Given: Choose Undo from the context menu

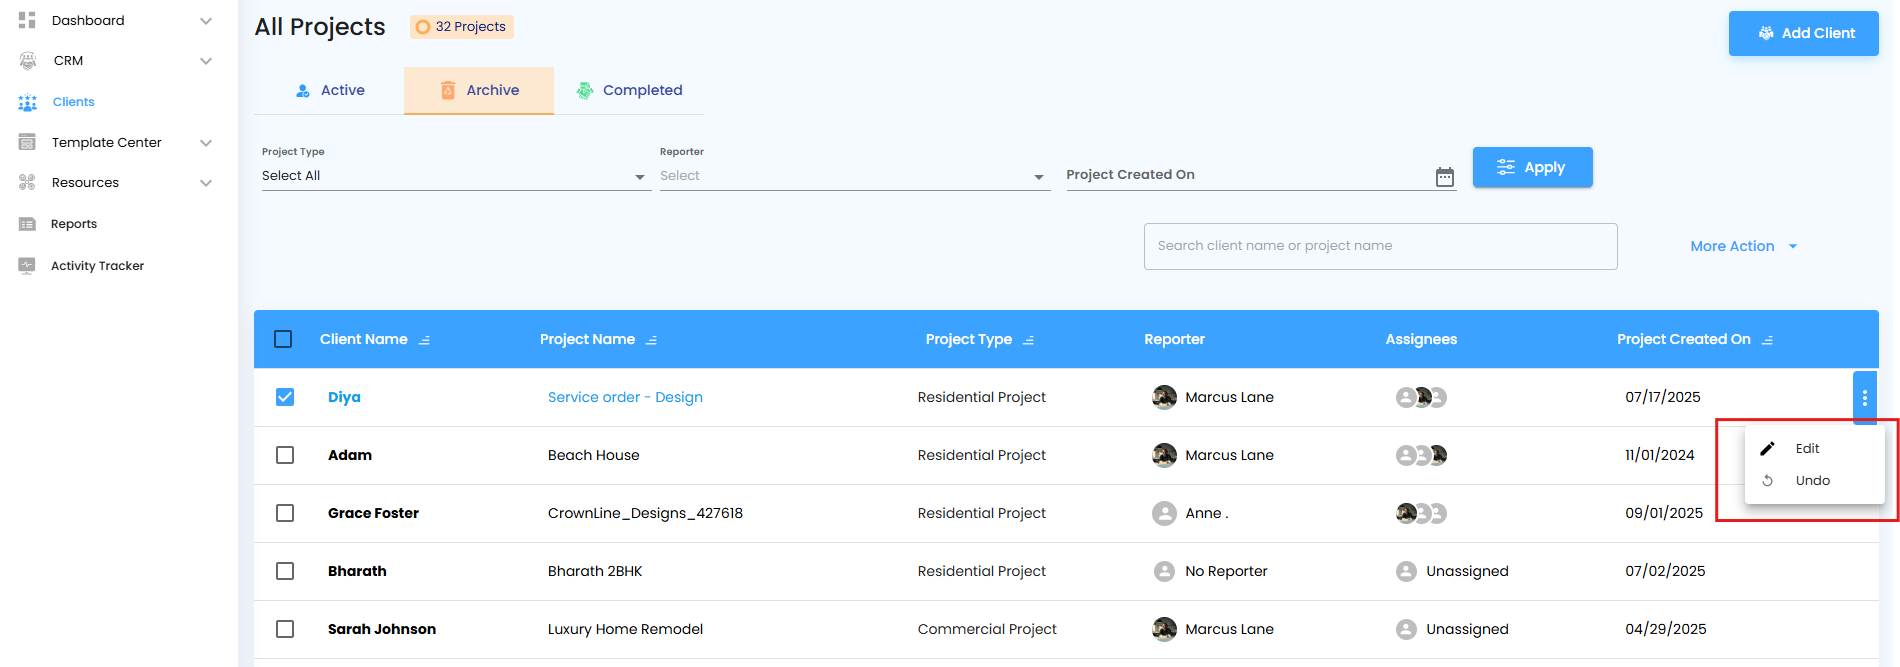Looking at the screenshot, I should coord(1812,481).
